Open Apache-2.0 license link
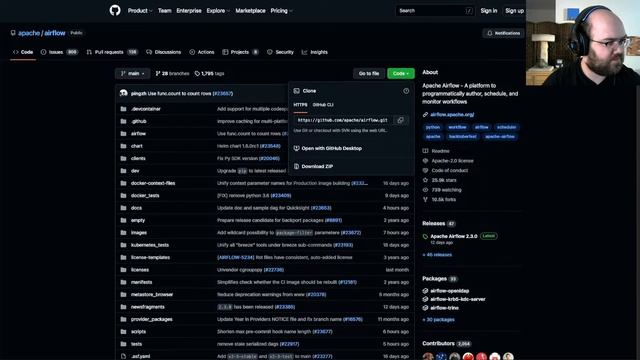This screenshot has height=360, width=640. click(452, 161)
